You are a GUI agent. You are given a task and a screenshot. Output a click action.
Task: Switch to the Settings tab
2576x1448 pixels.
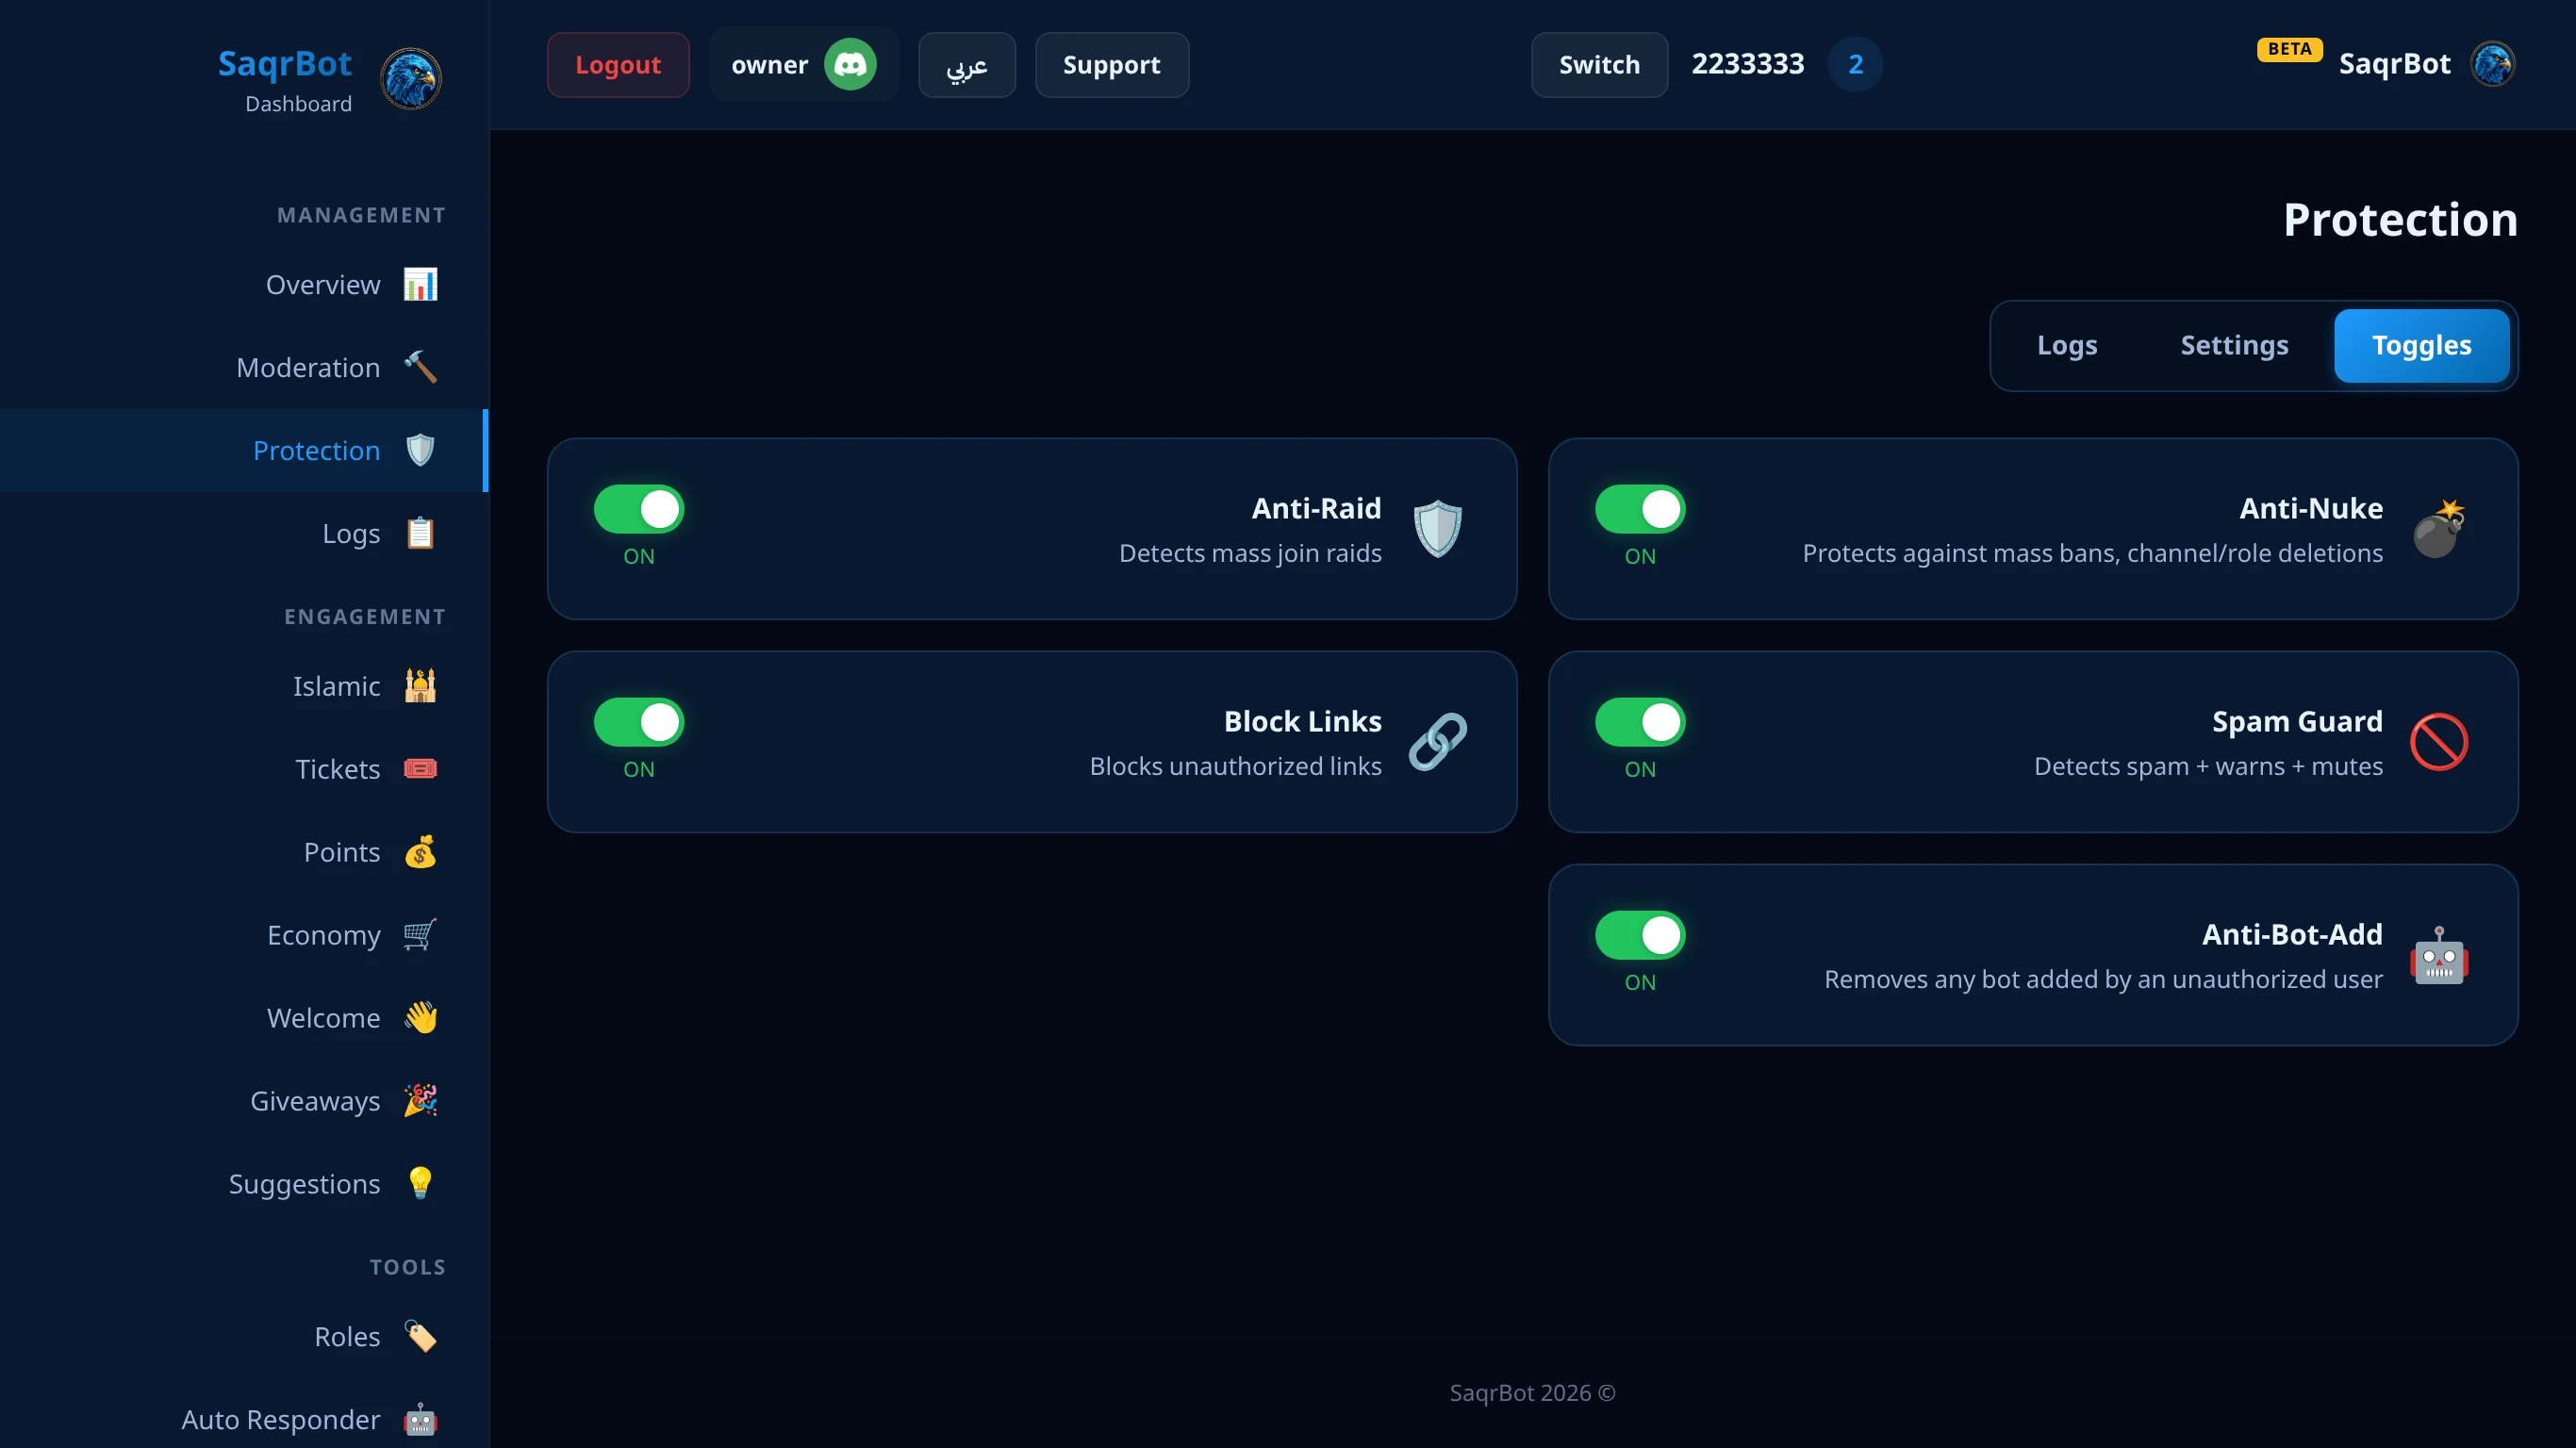[x=2234, y=346]
